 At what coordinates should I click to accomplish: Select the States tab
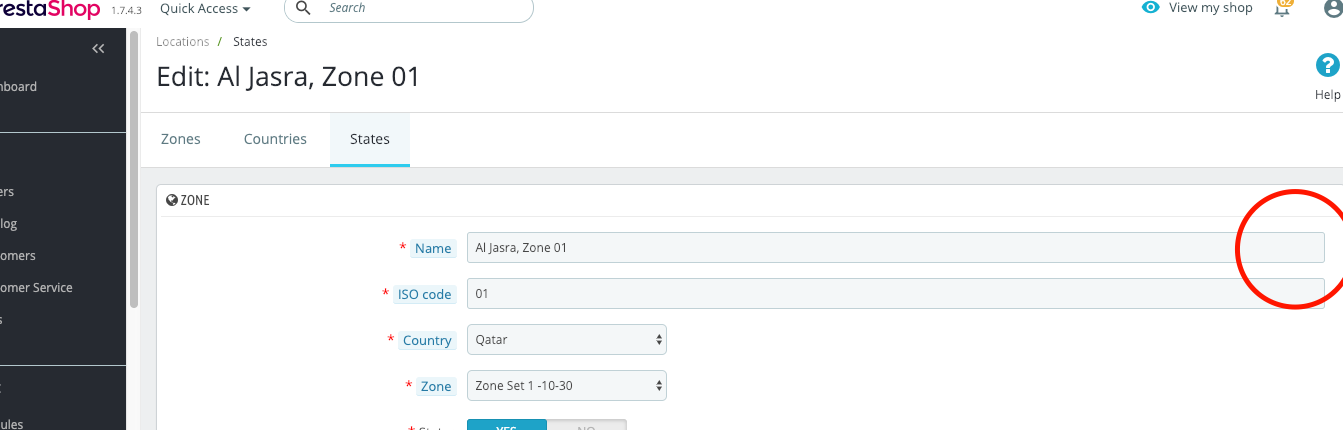[370, 139]
